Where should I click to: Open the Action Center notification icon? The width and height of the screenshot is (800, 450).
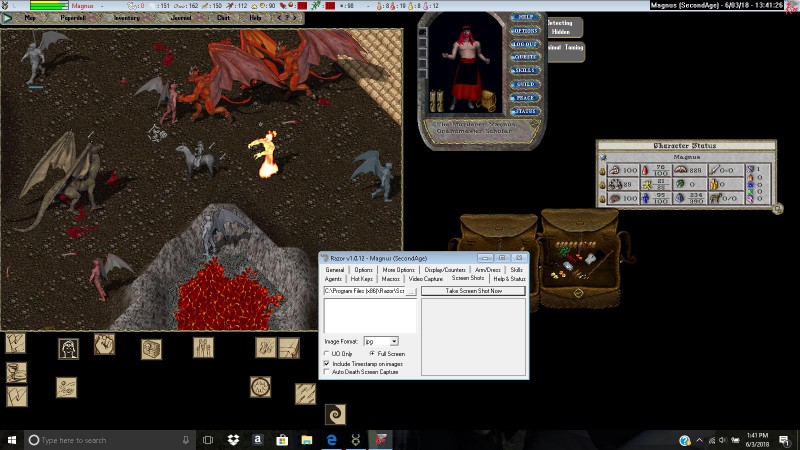(784, 440)
